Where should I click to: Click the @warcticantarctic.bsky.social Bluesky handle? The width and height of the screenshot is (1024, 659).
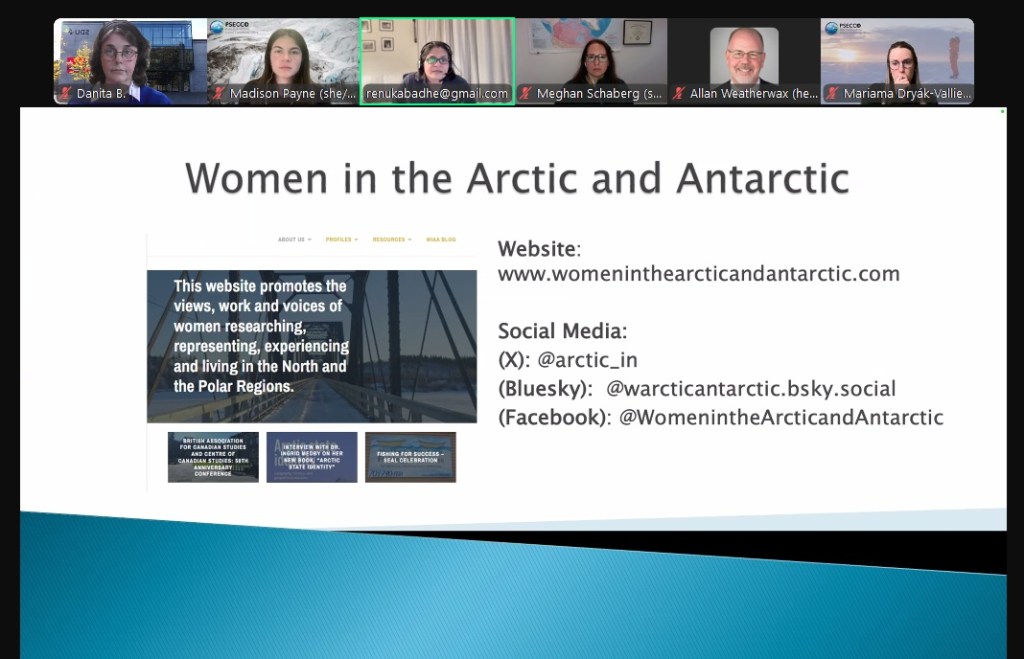pyautogui.click(x=751, y=389)
